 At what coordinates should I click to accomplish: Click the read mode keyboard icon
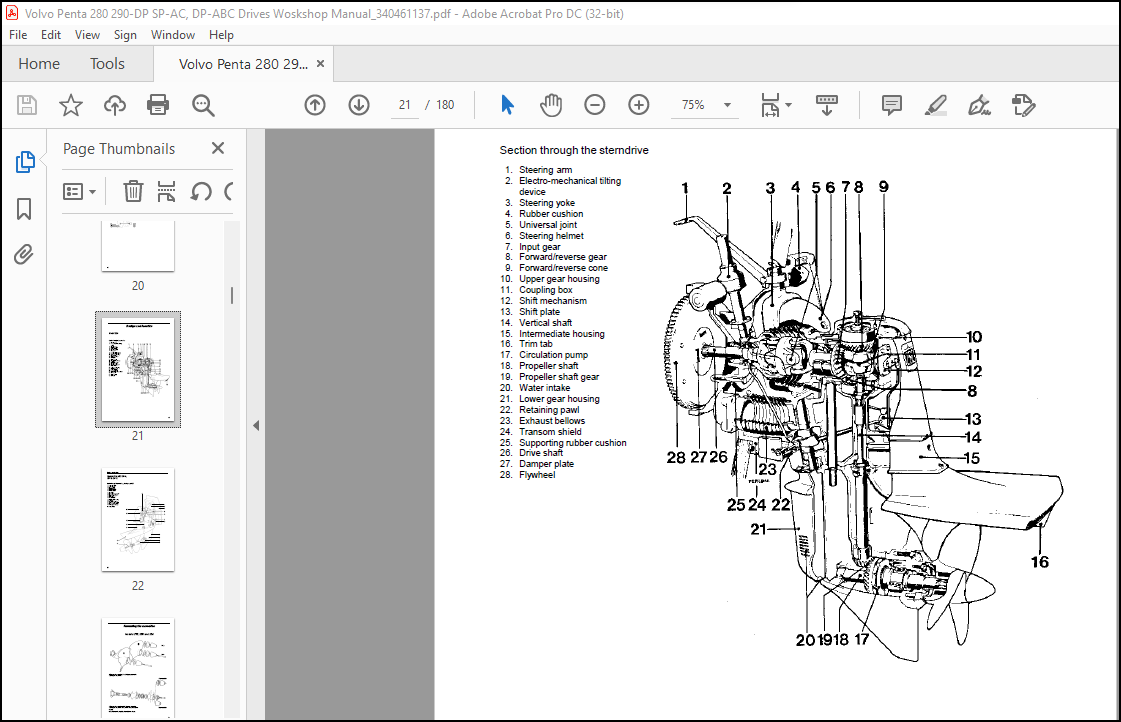coord(826,105)
